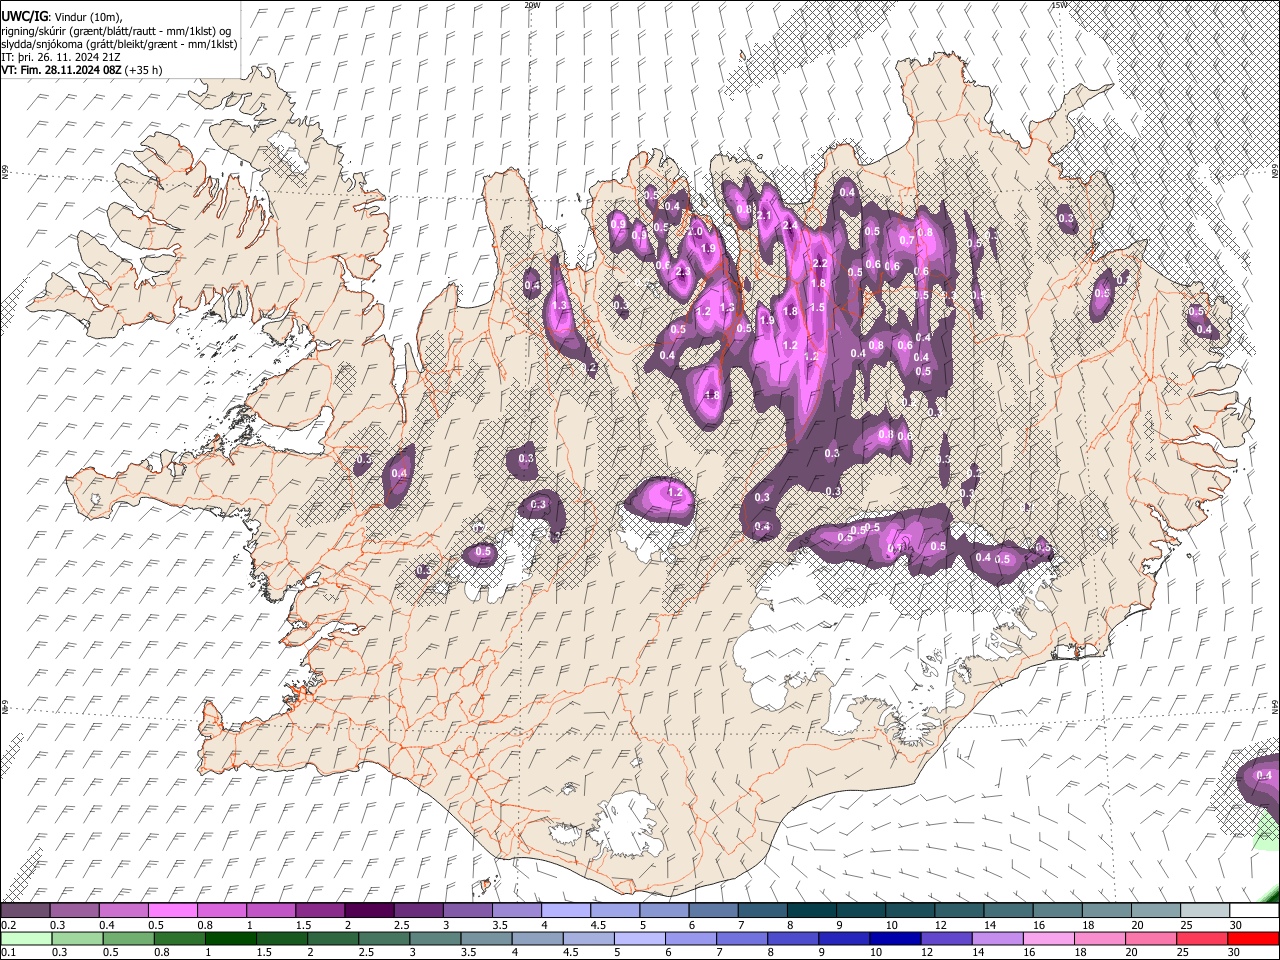The image size is (1280, 960).
Task: Click the "2.1" snowfall value on the map
Action: 764,215
